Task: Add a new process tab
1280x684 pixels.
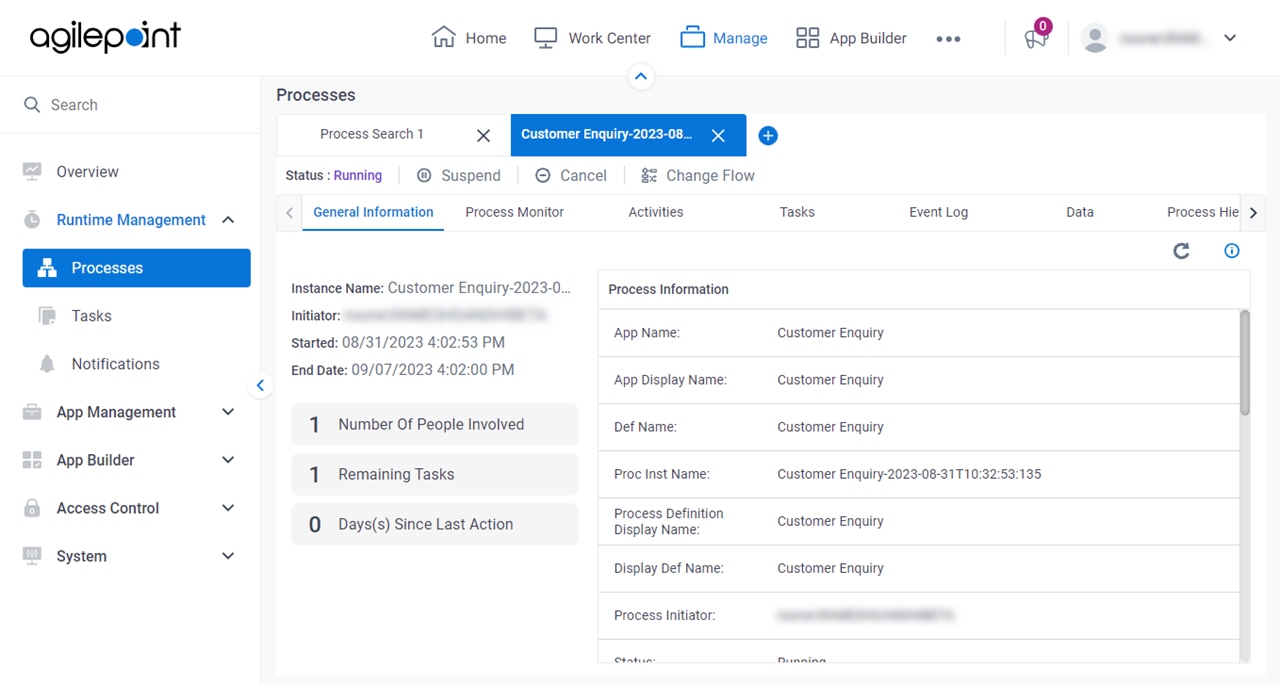Action: pyautogui.click(x=768, y=135)
